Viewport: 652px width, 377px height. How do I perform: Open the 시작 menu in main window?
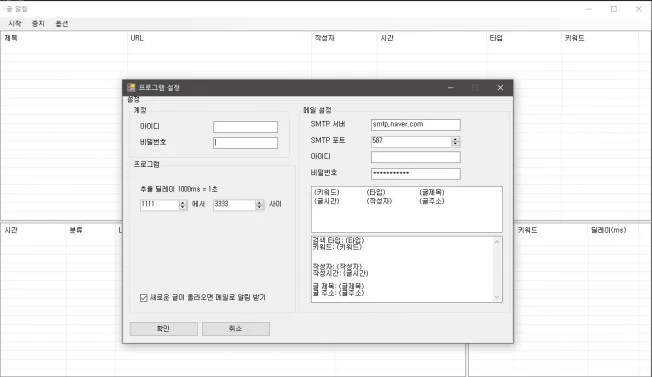coord(15,24)
